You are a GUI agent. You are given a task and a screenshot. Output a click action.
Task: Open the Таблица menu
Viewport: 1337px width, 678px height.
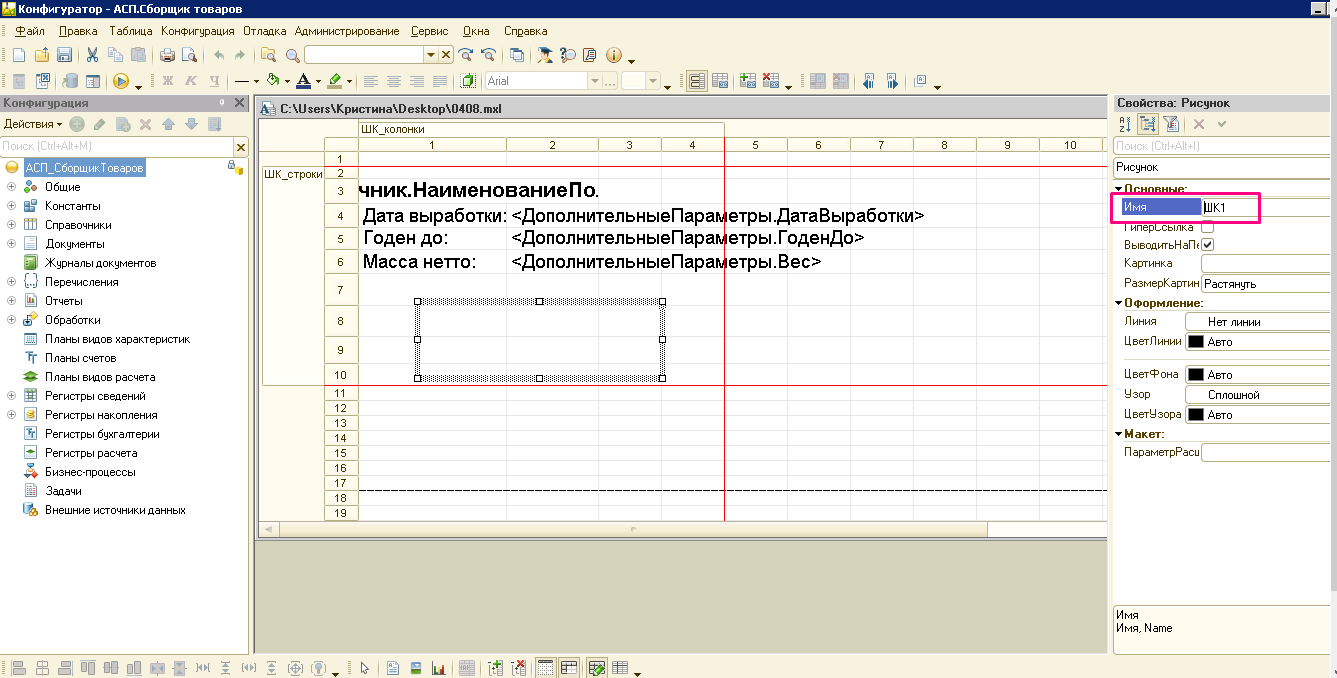131,31
